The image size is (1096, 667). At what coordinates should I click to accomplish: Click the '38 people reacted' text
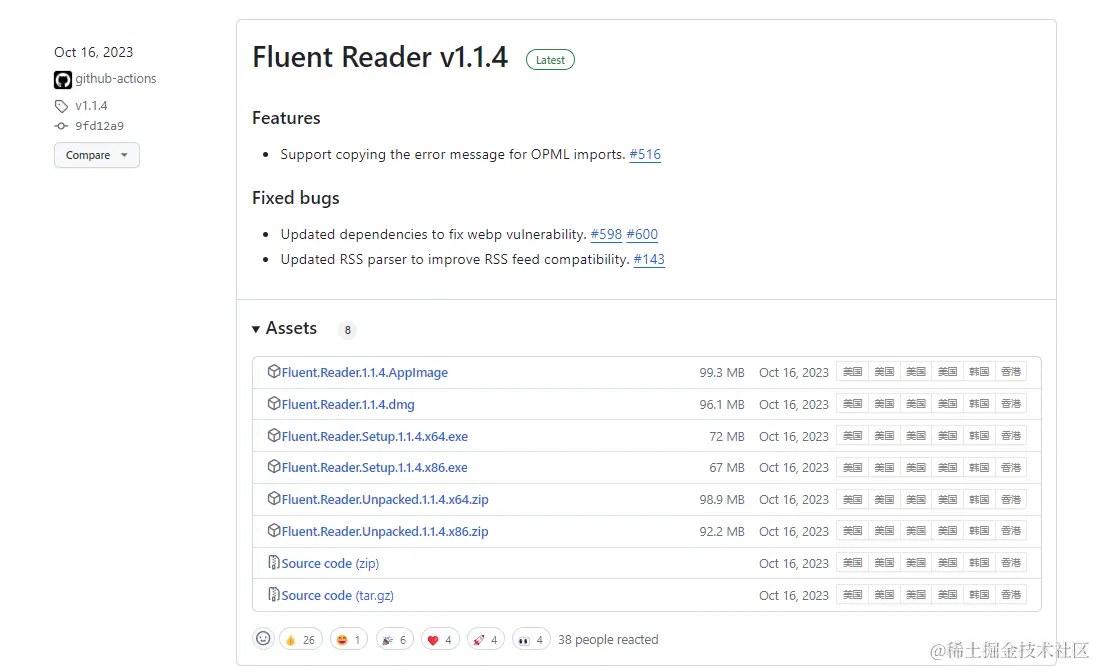[x=608, y=640]
